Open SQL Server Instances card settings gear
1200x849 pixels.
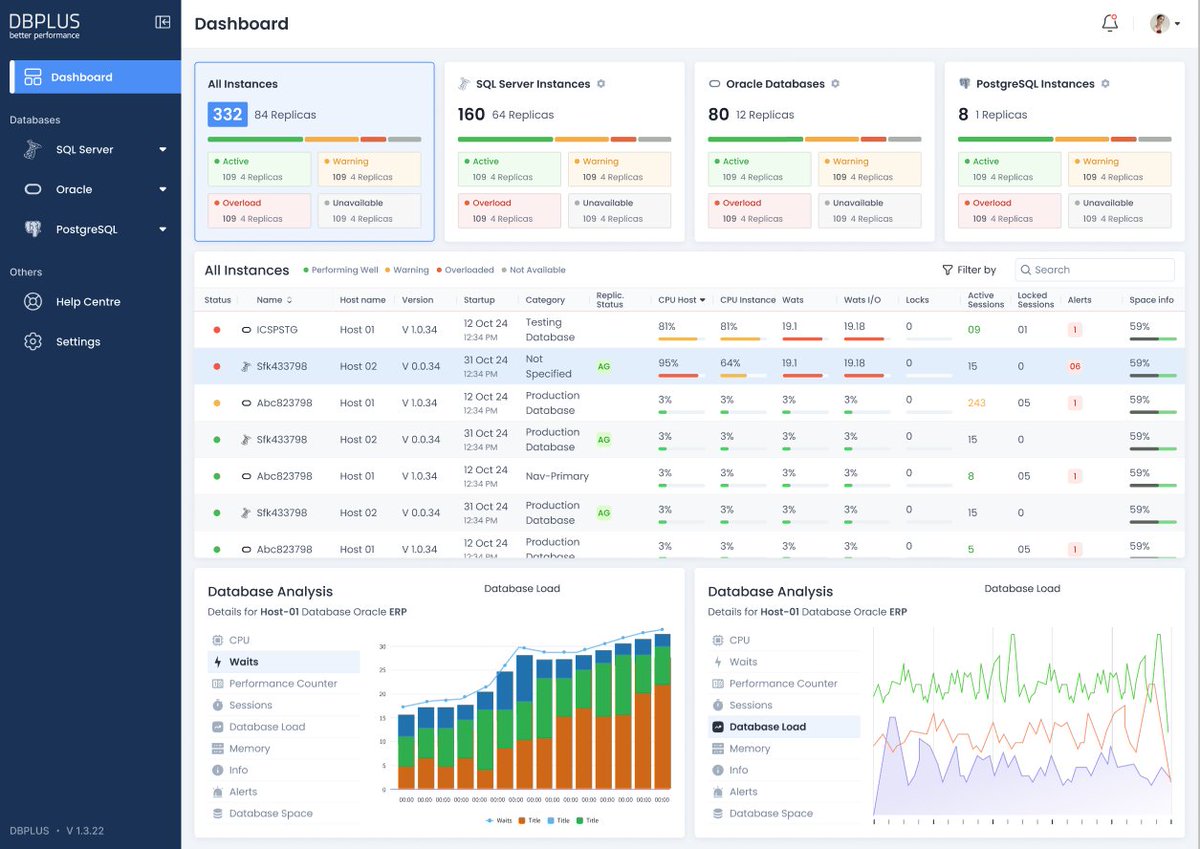pos(601,84)
